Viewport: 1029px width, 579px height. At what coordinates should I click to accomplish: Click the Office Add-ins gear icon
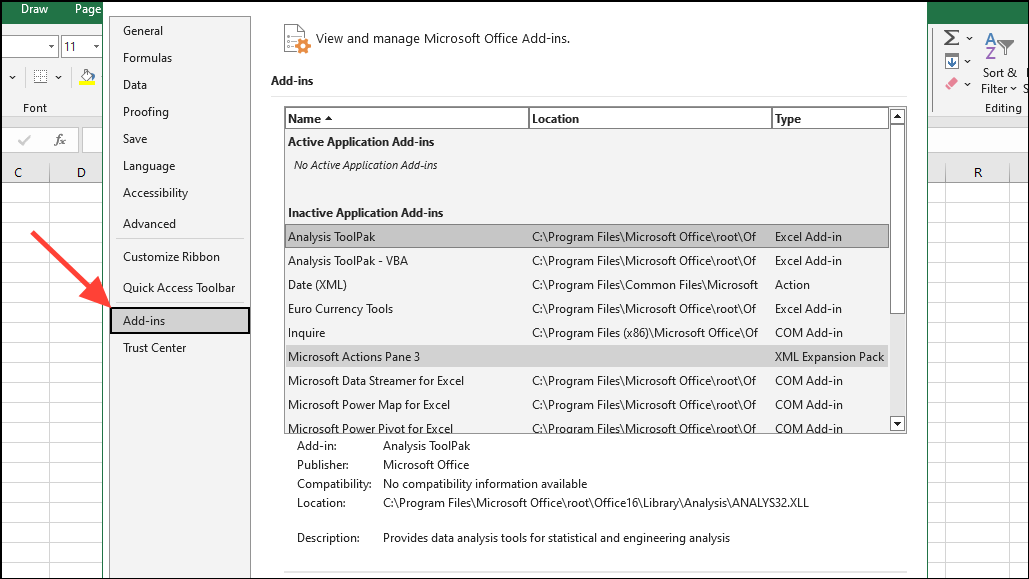(295, 38)
